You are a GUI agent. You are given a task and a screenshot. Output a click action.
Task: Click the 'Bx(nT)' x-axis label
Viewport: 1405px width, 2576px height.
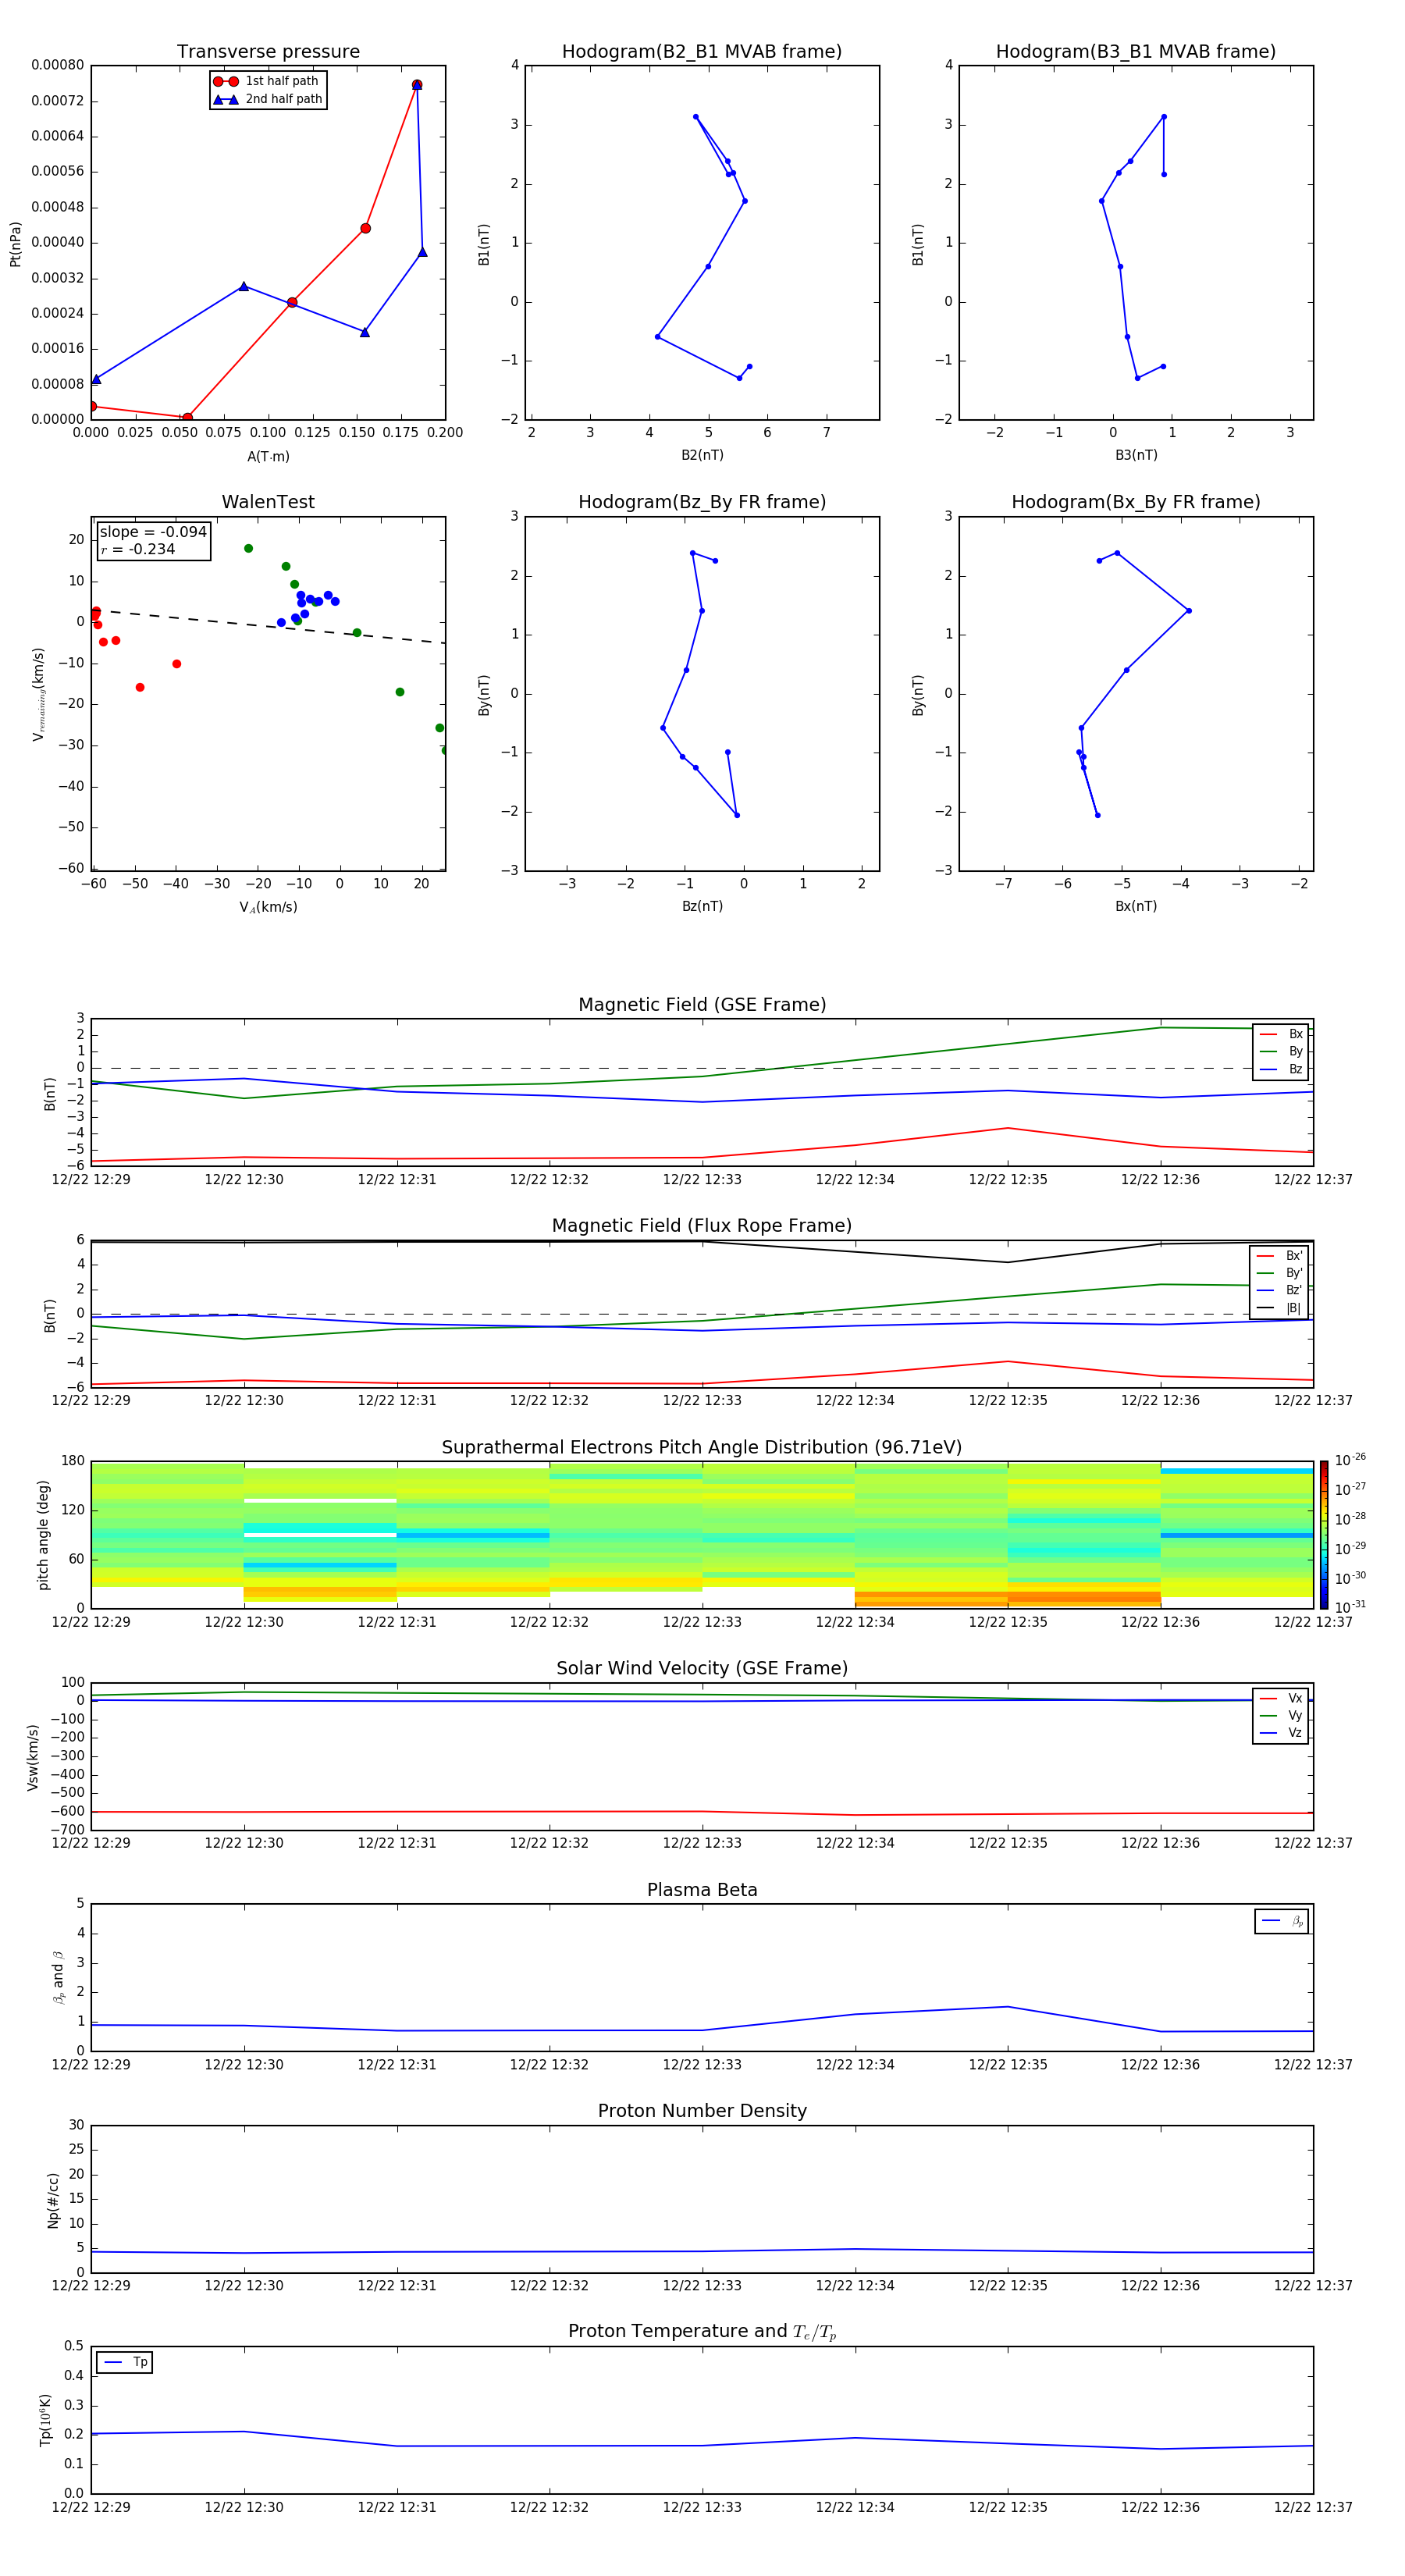(1136, 907)
